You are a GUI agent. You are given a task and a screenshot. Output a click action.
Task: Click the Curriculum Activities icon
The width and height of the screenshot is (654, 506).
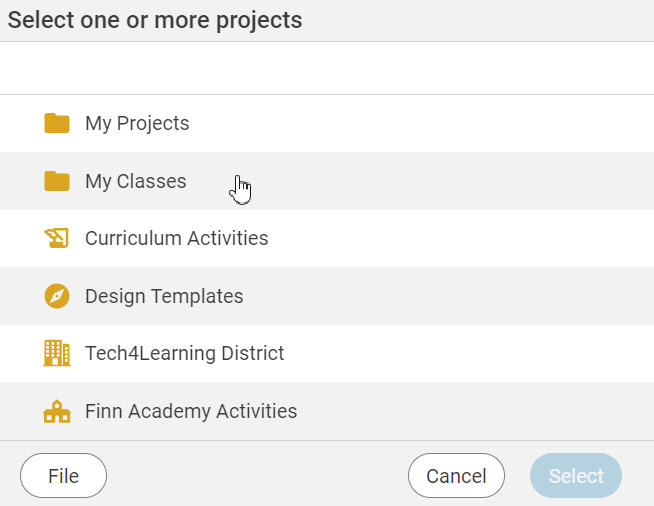pyautogui.click(x=57, y=239)
